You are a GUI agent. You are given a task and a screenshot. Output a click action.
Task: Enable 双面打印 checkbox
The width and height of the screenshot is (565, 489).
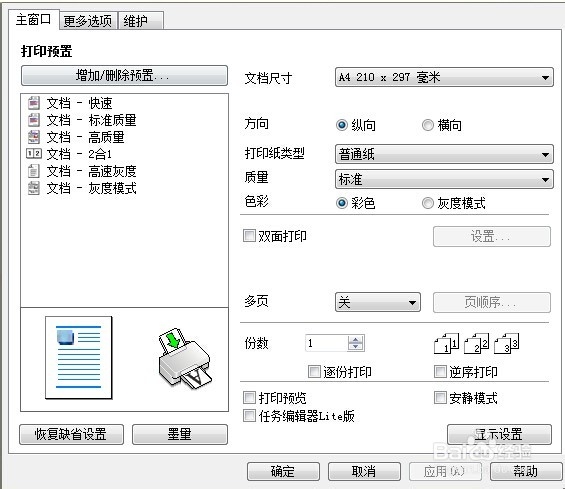coord(249,236)
